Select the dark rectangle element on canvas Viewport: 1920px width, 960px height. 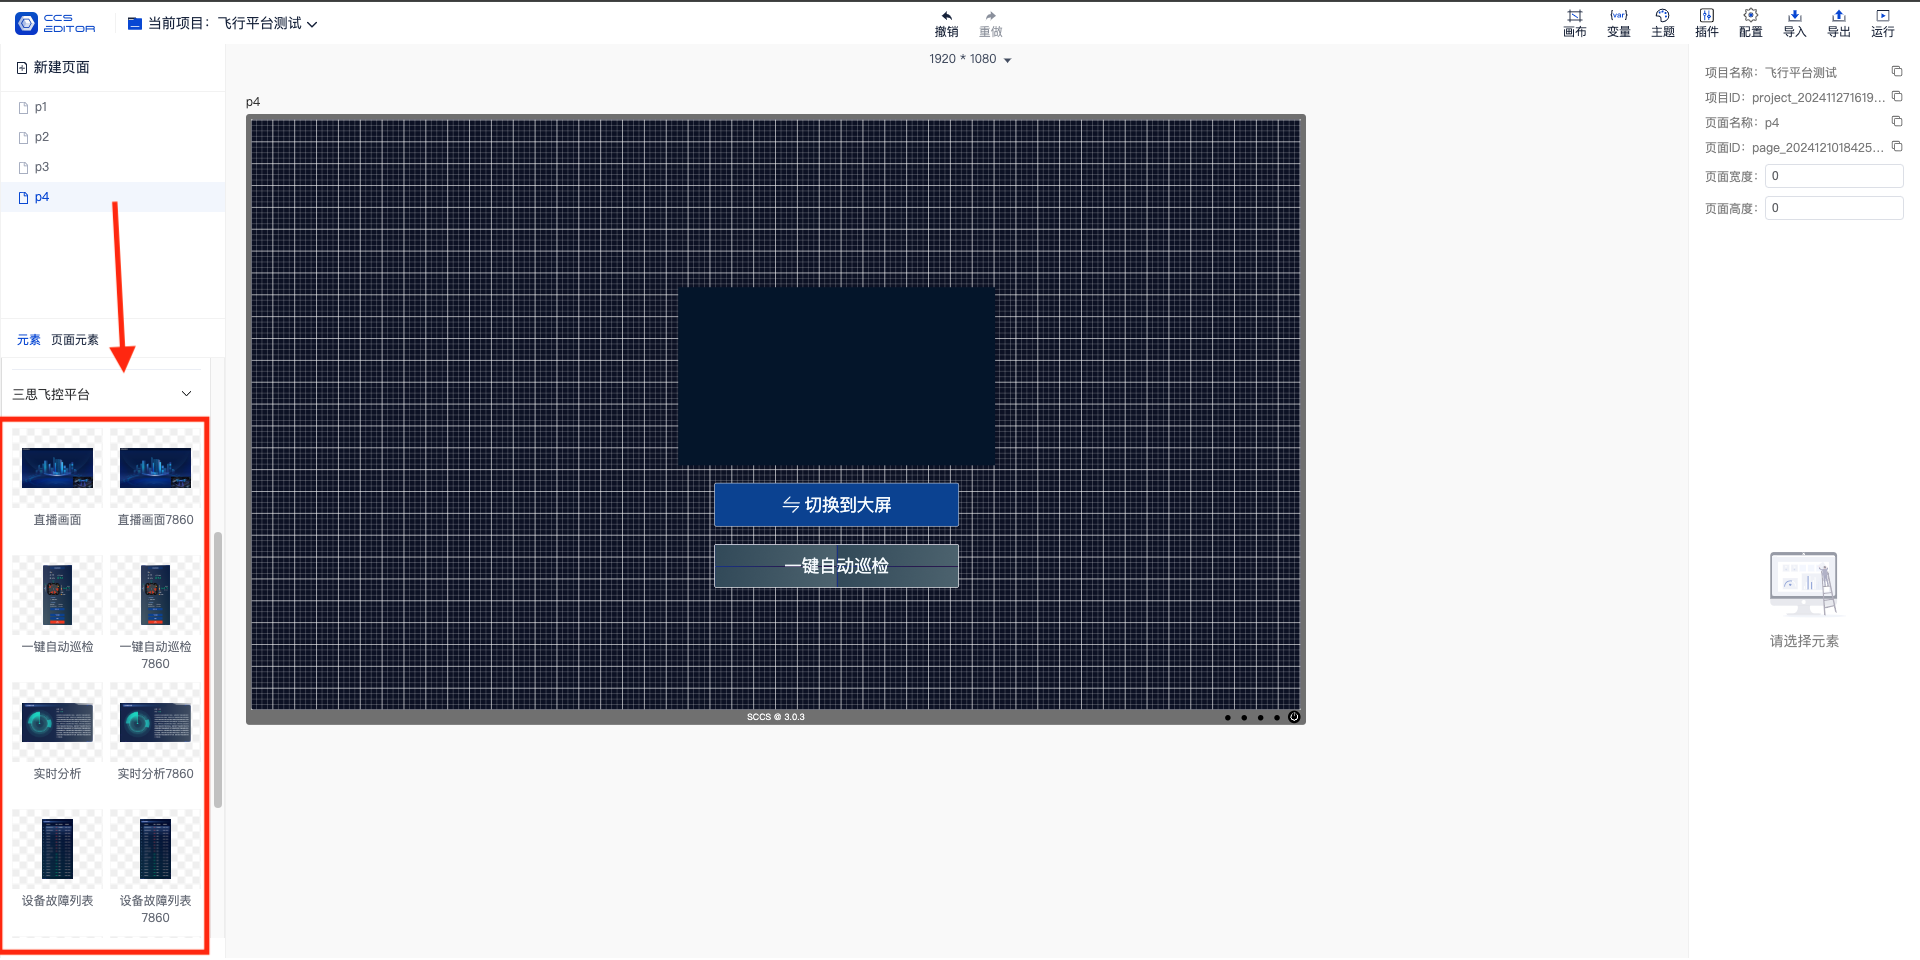837,377
